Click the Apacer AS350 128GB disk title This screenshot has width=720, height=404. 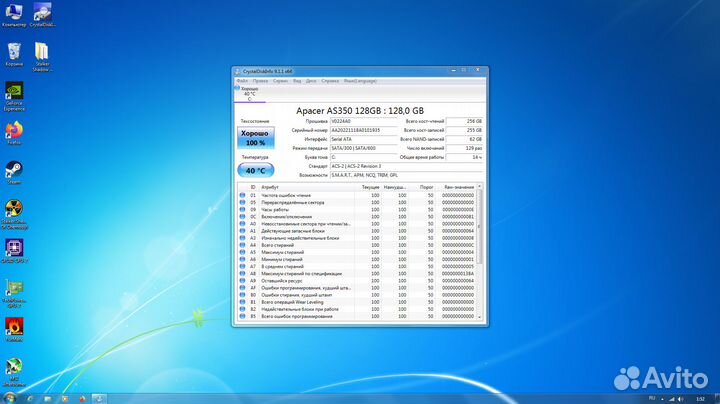[360, 111]
